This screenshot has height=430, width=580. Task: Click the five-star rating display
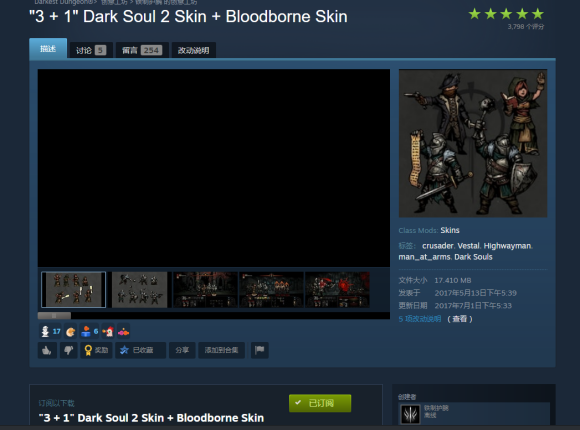(506, 14)
